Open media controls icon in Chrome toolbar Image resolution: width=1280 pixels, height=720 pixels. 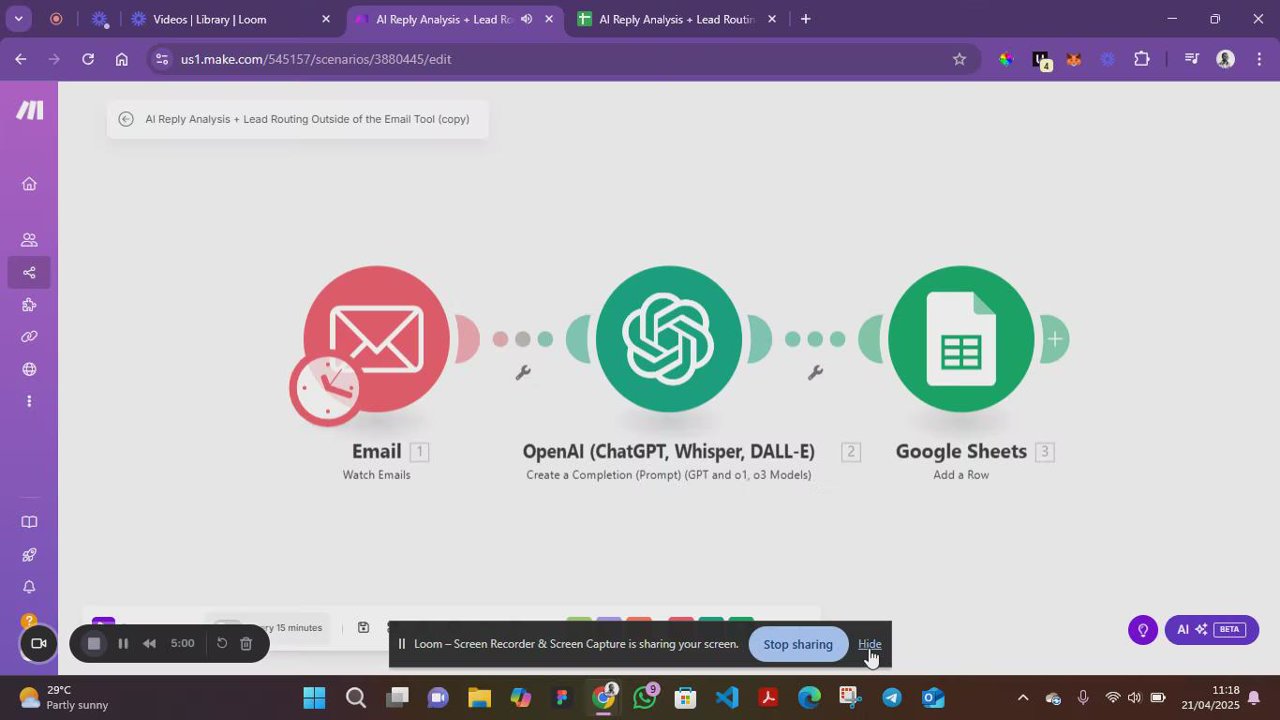(1191, 59)
